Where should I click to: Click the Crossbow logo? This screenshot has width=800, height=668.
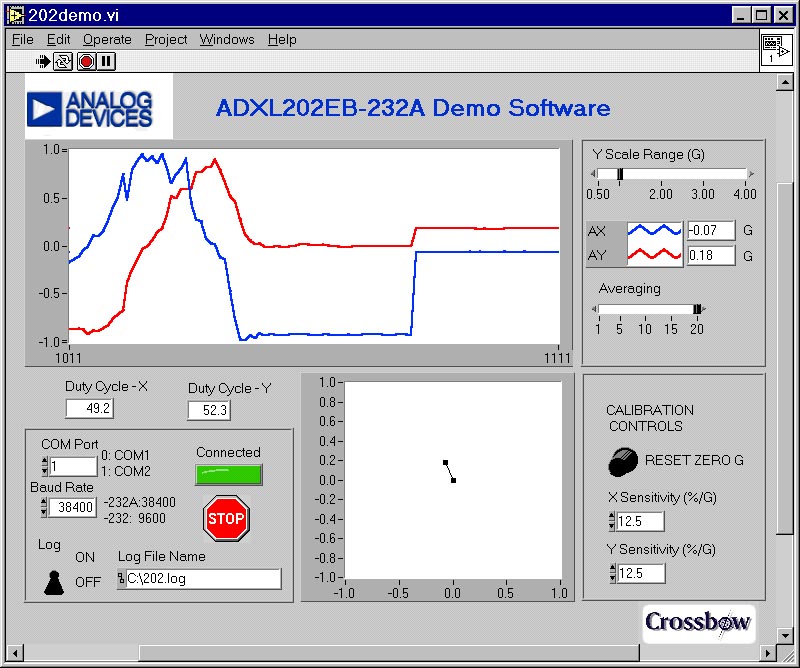pyautogui.click(x=697, y=622)
